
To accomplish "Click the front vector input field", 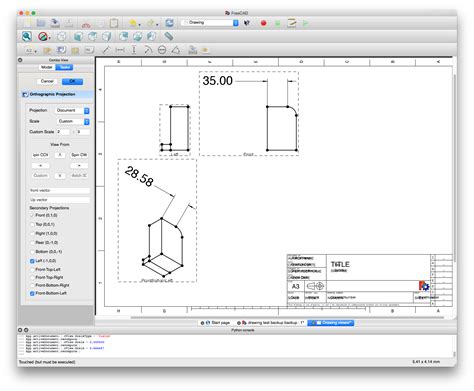I will pos(60,190).
